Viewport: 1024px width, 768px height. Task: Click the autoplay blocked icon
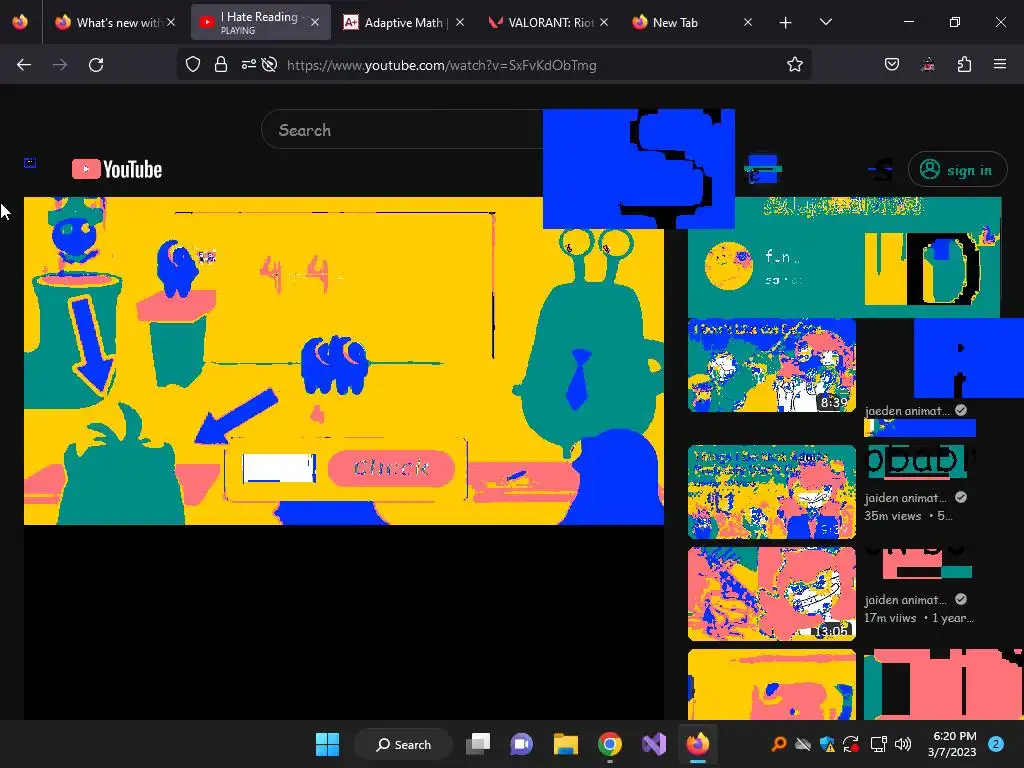click(269, 65)
